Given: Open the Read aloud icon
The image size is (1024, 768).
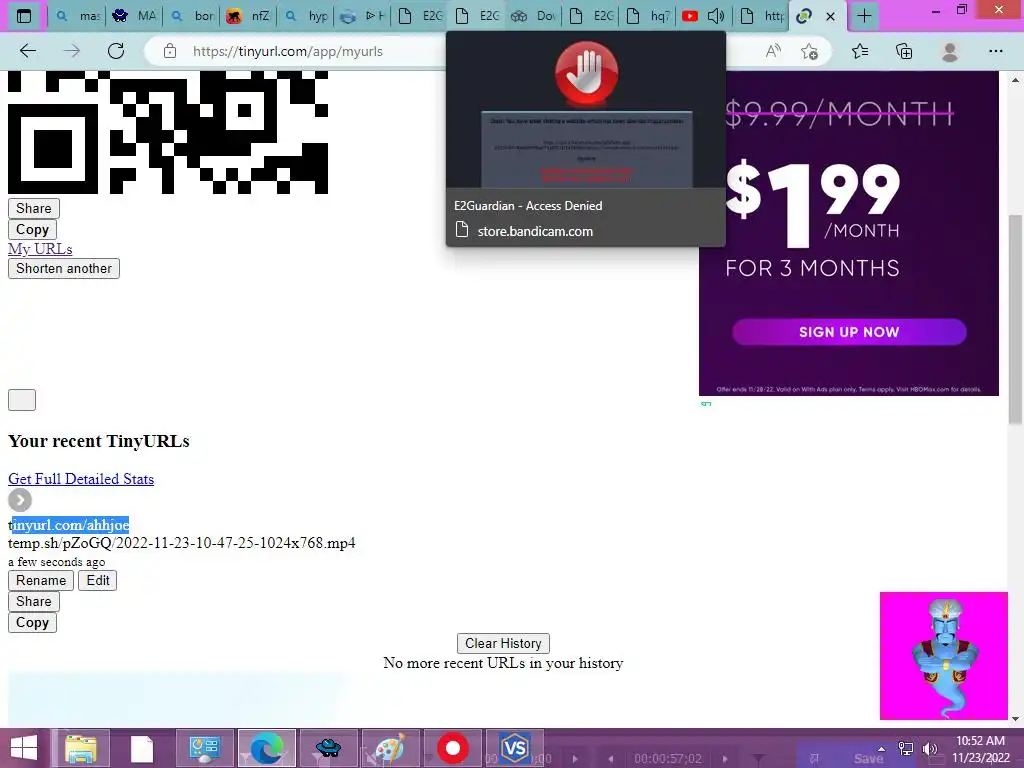Looking at the screenshot, I should (x=773, y=51).
